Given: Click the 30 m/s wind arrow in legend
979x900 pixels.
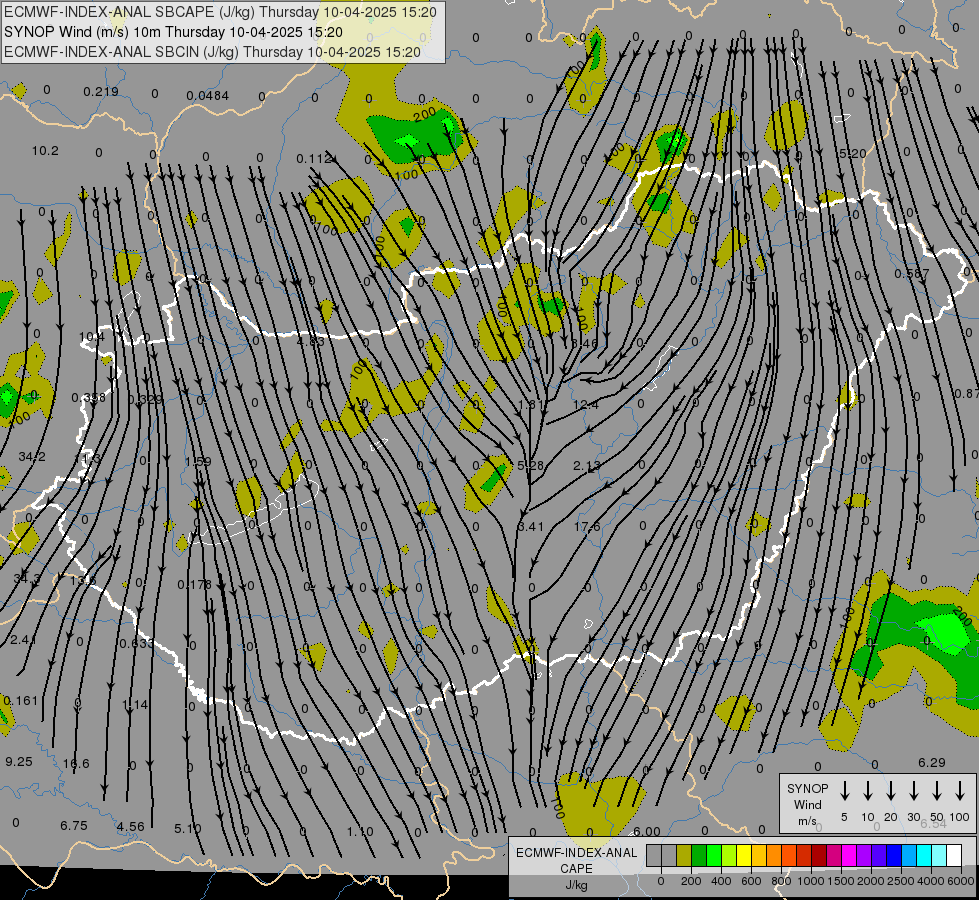Looking at the screenshot, I should [x=913, y=790].
